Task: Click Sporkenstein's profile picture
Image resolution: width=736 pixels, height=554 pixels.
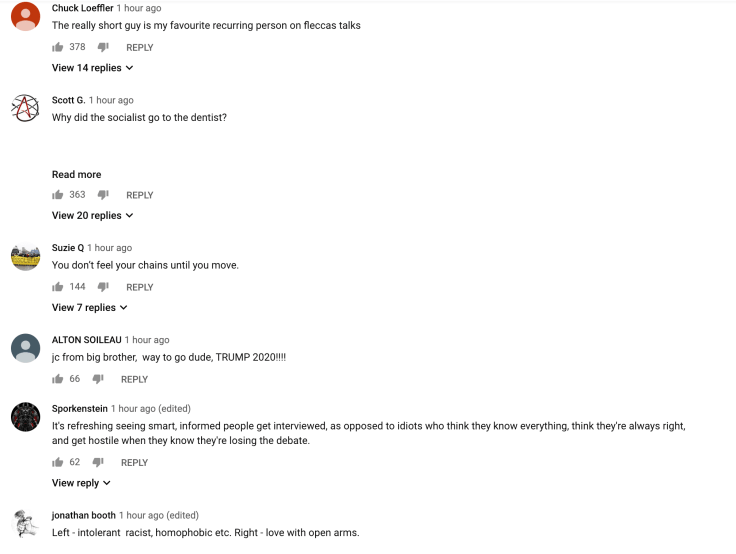Action: [x=25, y=416]
